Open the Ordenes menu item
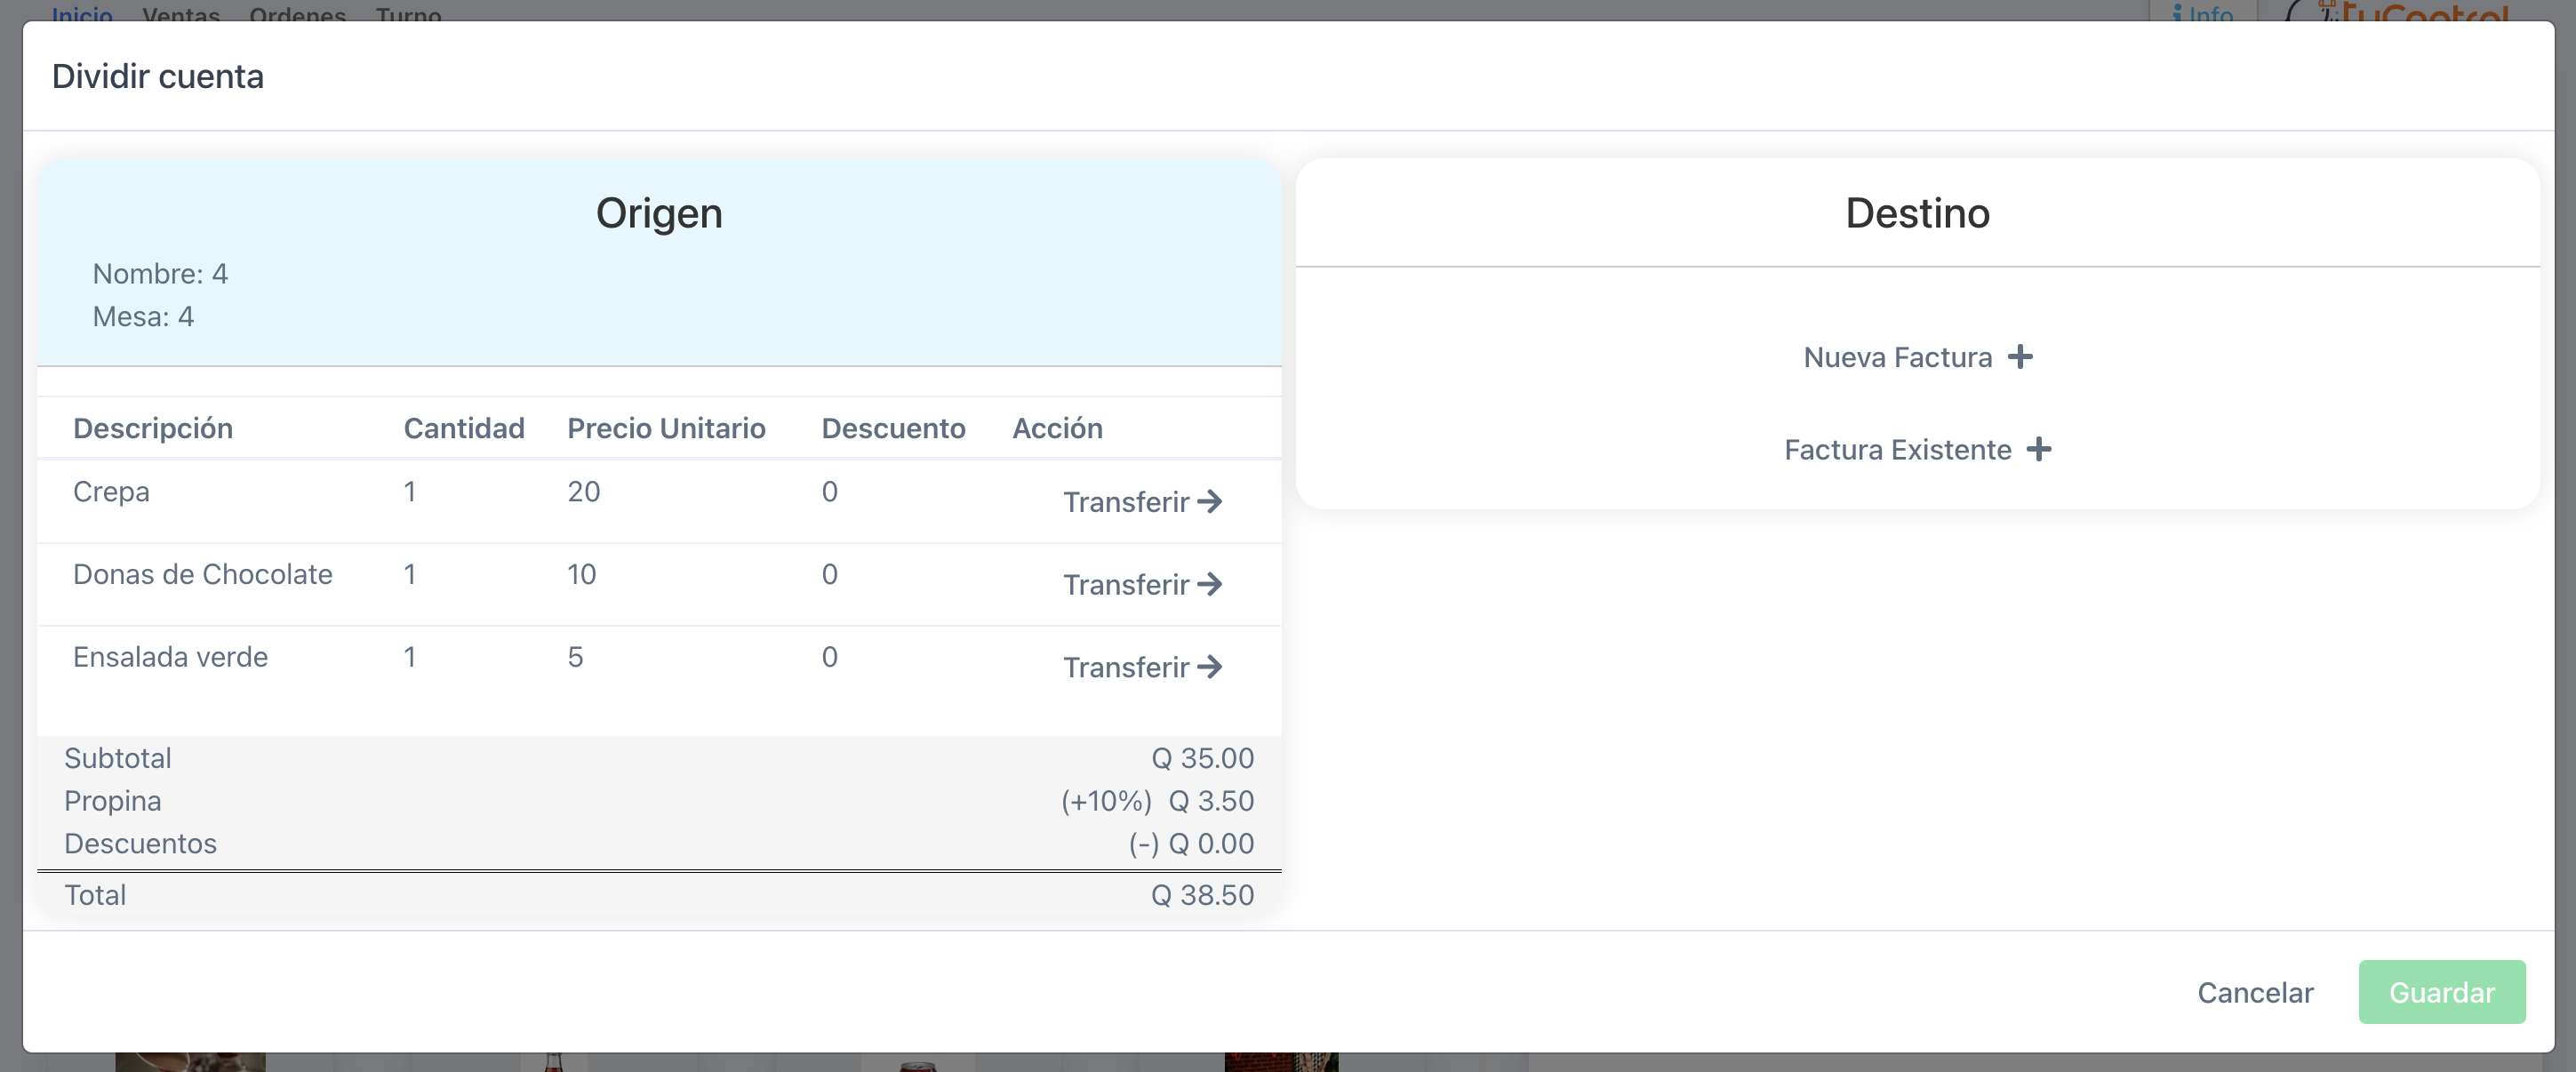Viewport: 2576px width, 1072px height. [x=298, y=14]
